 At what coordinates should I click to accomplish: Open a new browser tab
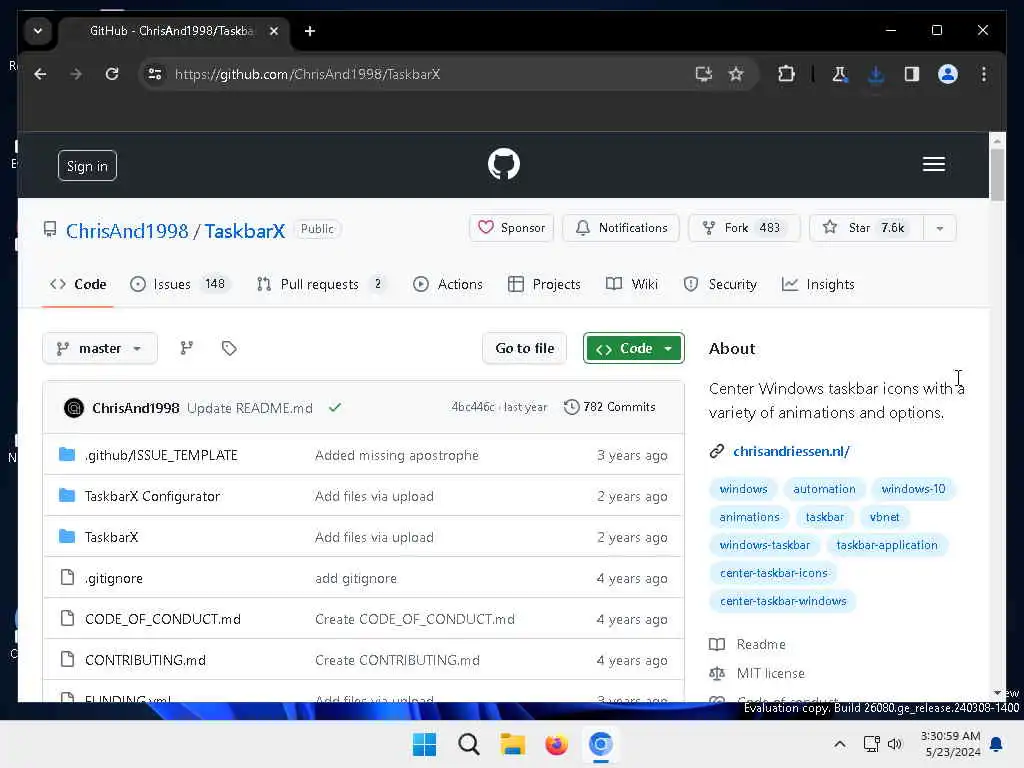click(310, 31)
